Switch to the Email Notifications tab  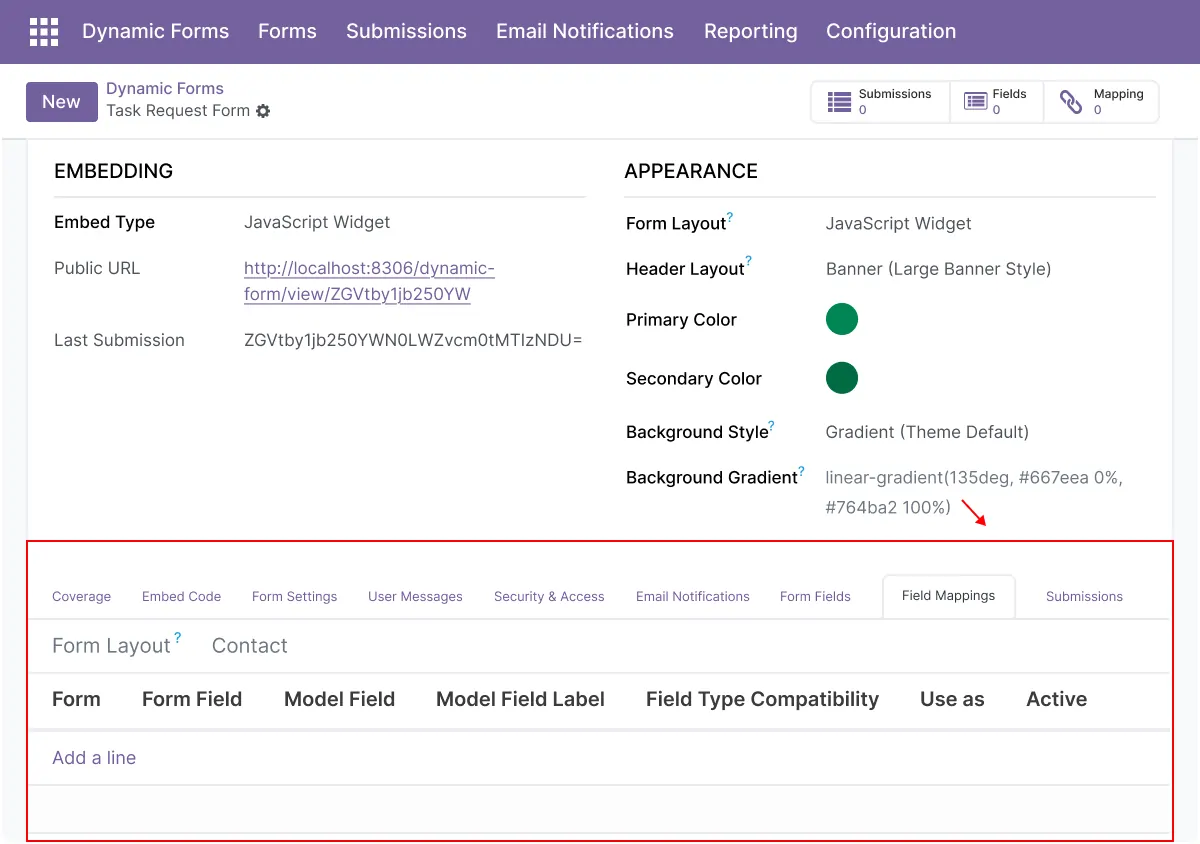click(x=692, y=597)
